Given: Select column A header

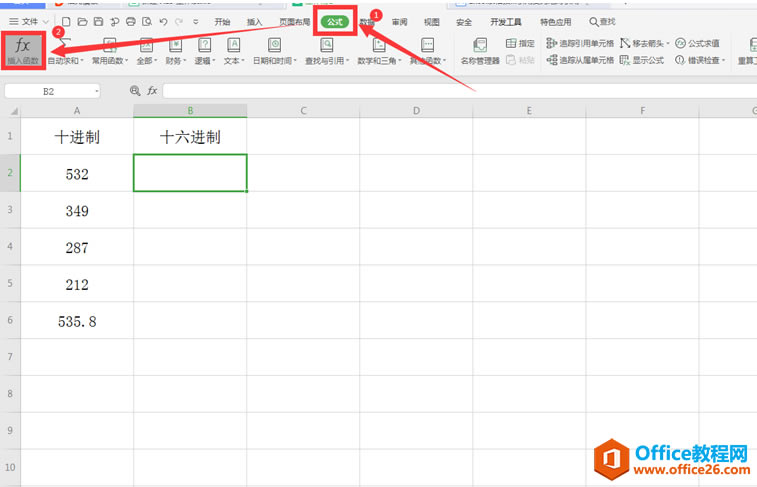Looking at the screenshot, I should point(77,111).
